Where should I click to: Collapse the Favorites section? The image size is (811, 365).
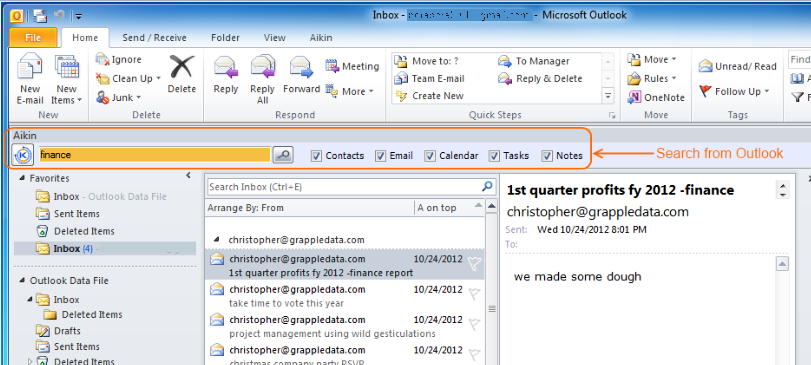pyautogui.click(x=22, y=178)
